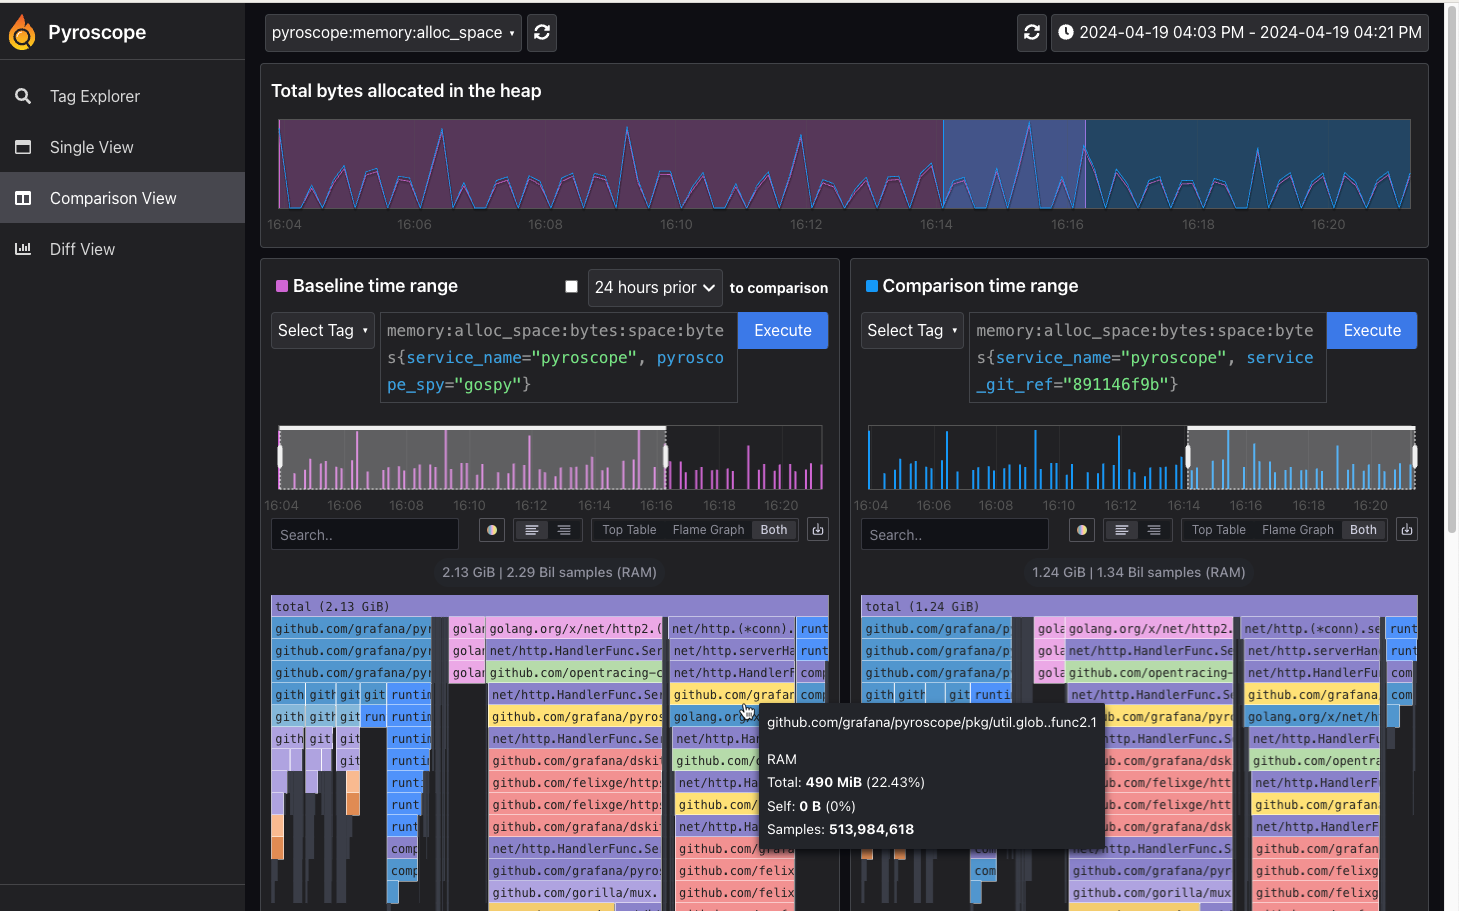Click the baseline Search input field
Viewport: 1459px width, 911px height.
click(364, 534)
